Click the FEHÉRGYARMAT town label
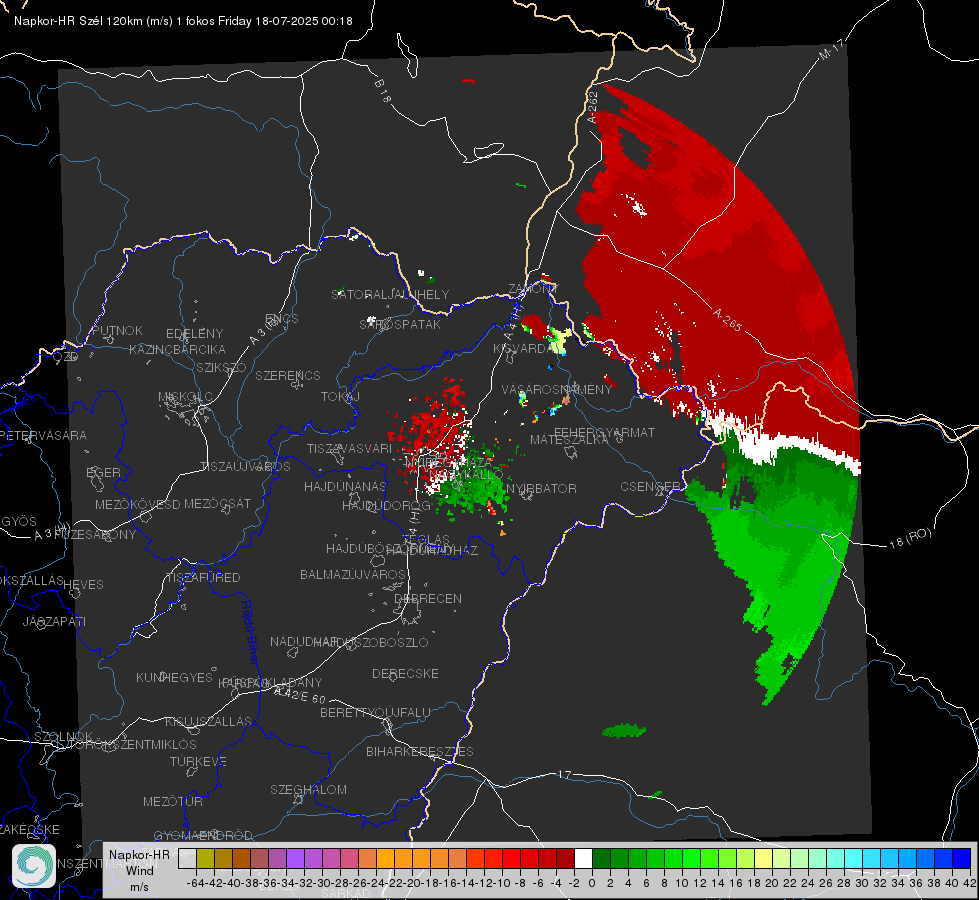Image resolution: width=979 pixels, height=900 pixels. coord(604,432)
